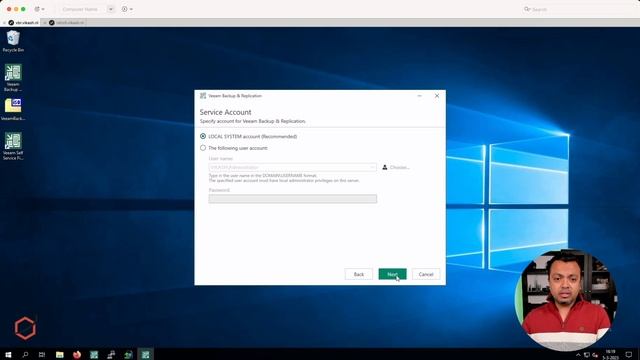
Task: Open the circular info dropdown in toolbar
Action: coord(127,9)
